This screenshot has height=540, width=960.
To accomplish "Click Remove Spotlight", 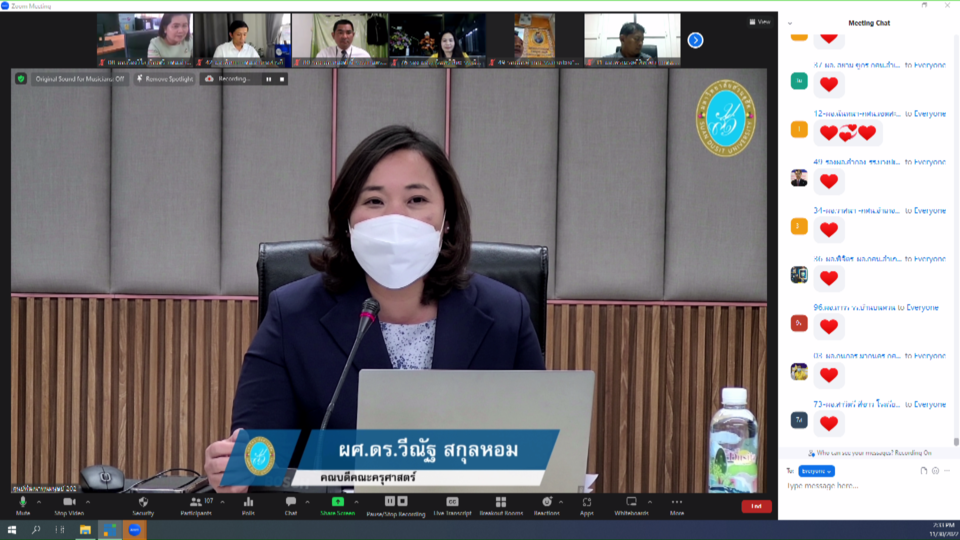I will 165,79.
